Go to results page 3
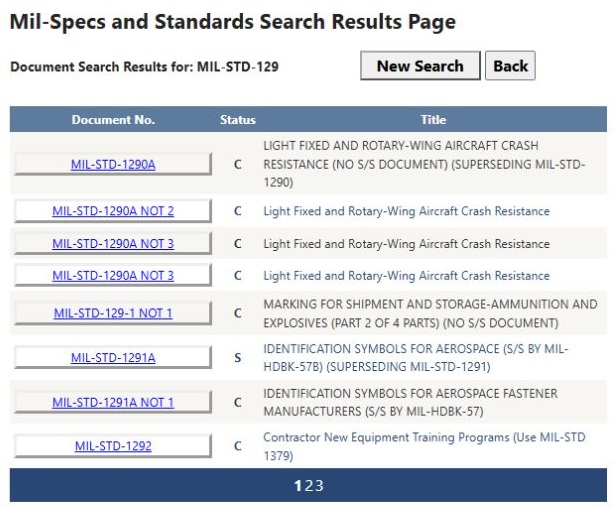The width and height of the screenshot is (615, 510). [x=319, y=486]
